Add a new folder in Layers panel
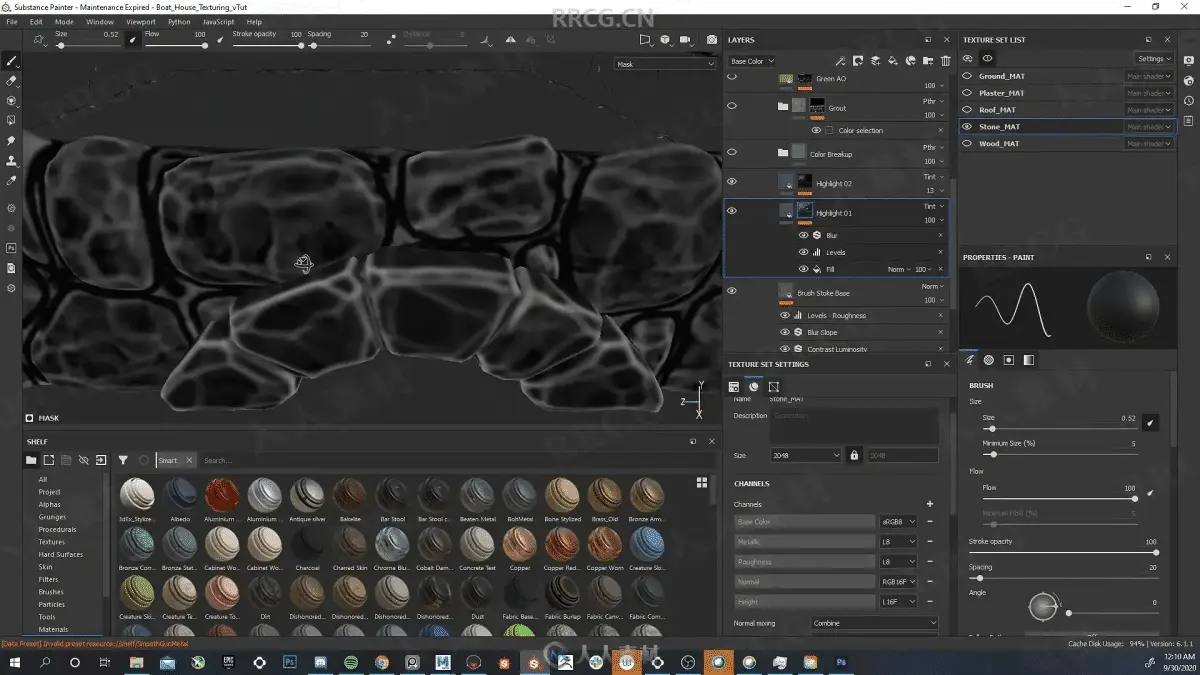Screen dimensions: 1200x675 (927, 61)
